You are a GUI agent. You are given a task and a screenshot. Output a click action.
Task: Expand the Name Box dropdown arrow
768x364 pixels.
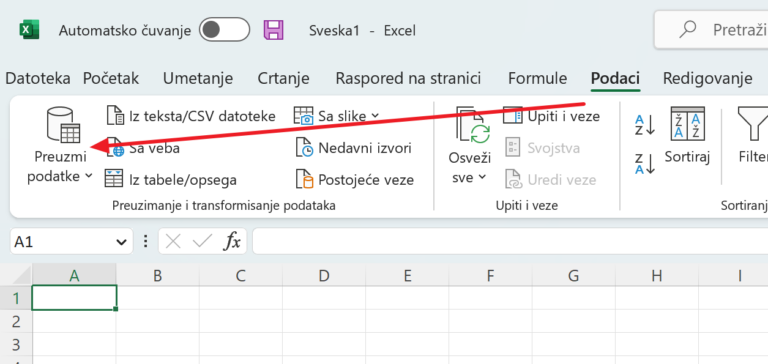120,242
